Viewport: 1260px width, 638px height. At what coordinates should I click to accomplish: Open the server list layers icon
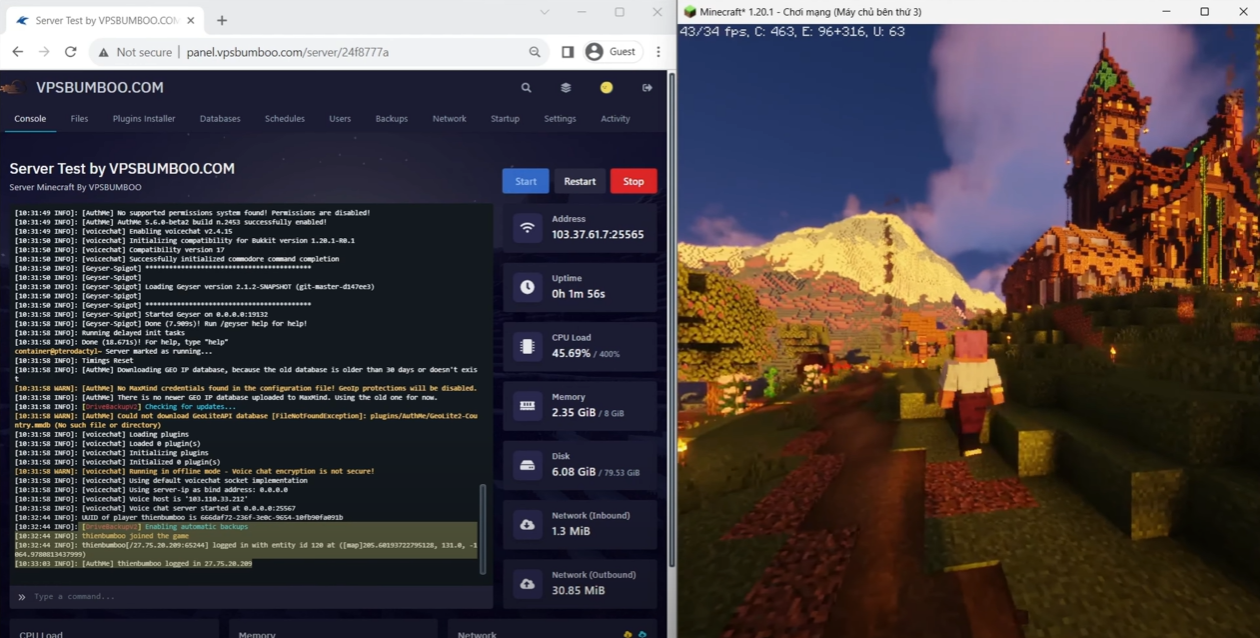566,88
